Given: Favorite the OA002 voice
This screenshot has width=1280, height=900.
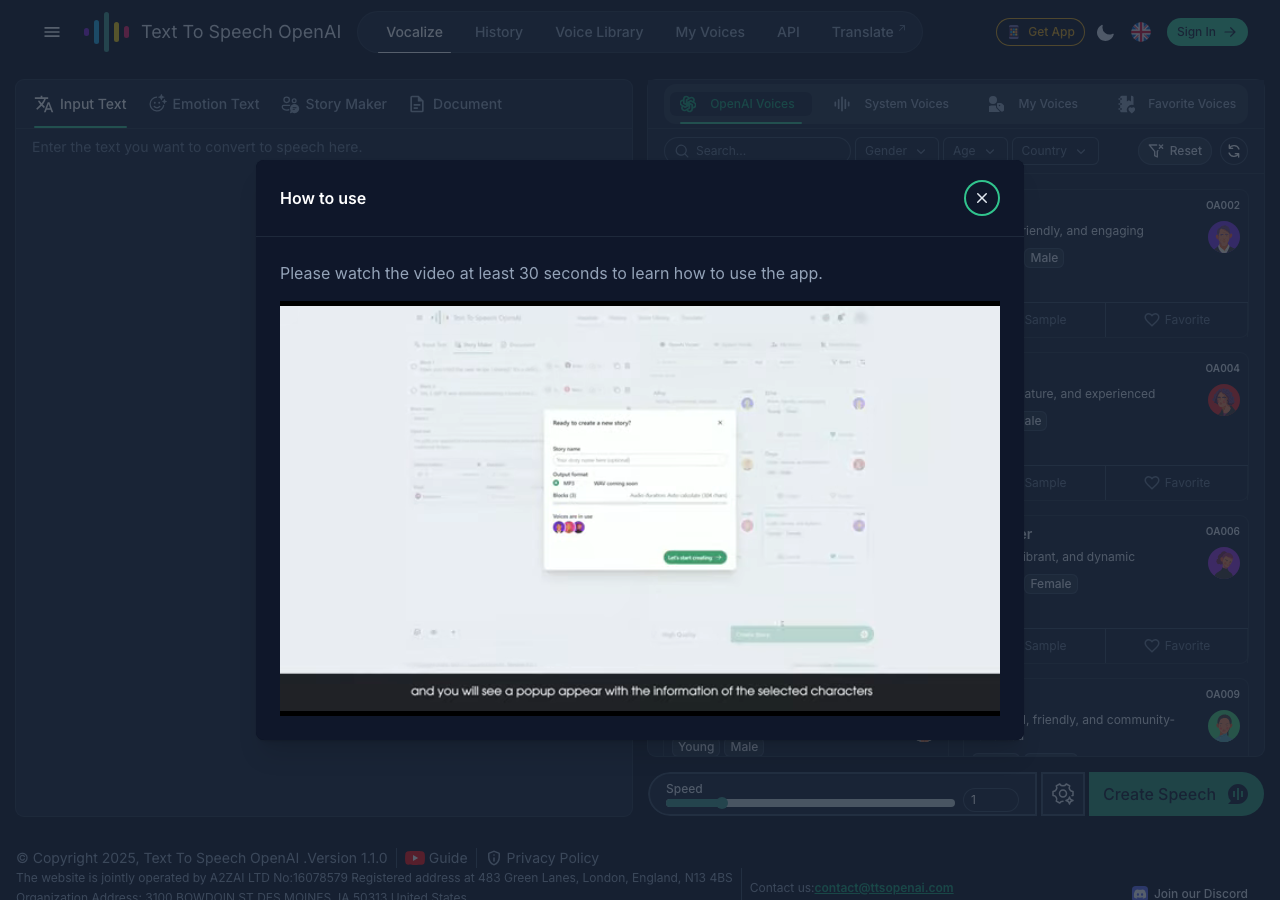Looking at the screenshot, I should click(1177, 320).
